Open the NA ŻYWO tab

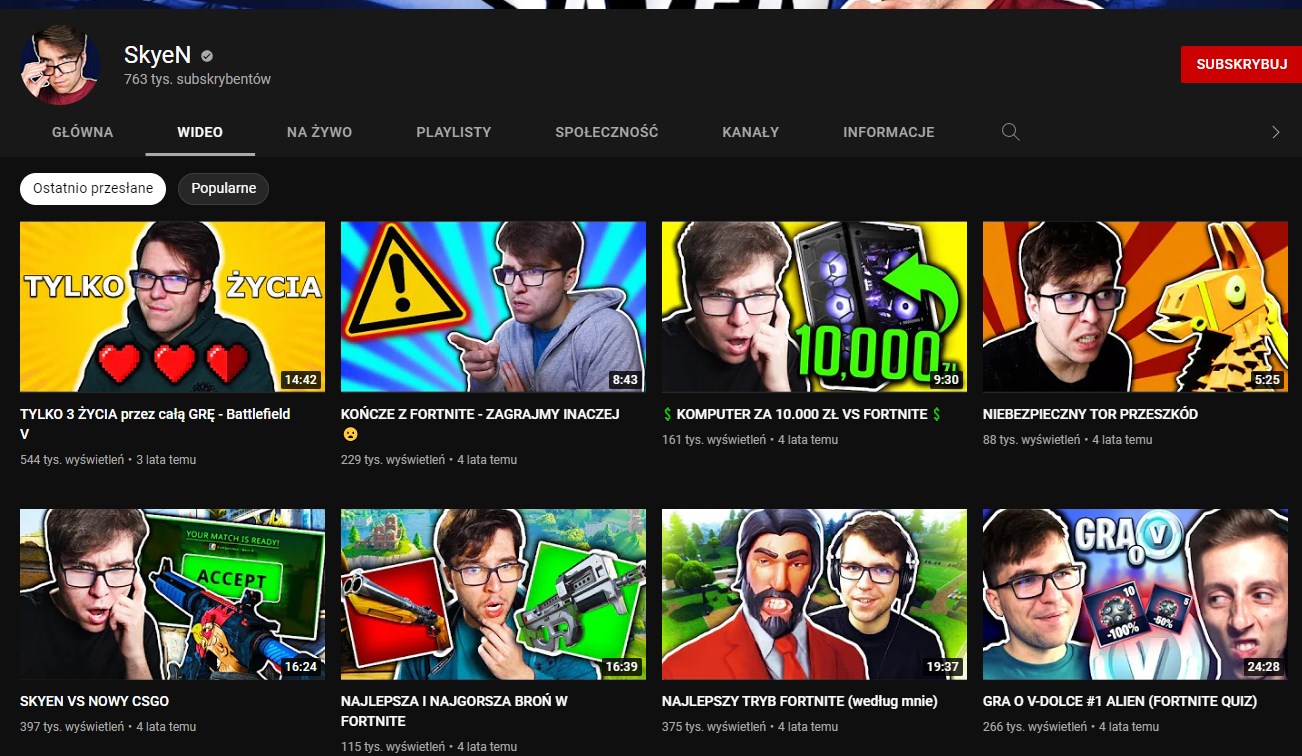point(319,132)
